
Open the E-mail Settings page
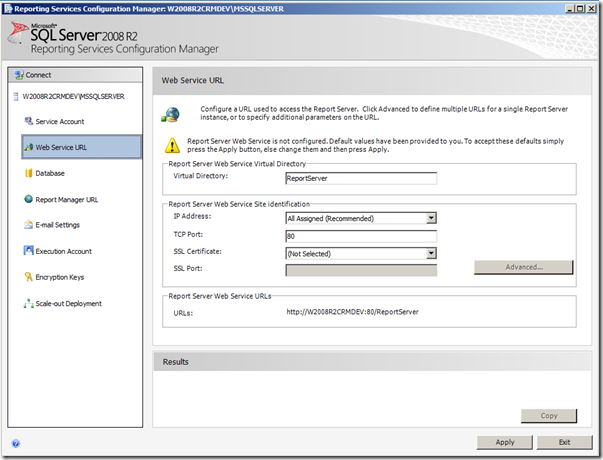pos(57,225)
